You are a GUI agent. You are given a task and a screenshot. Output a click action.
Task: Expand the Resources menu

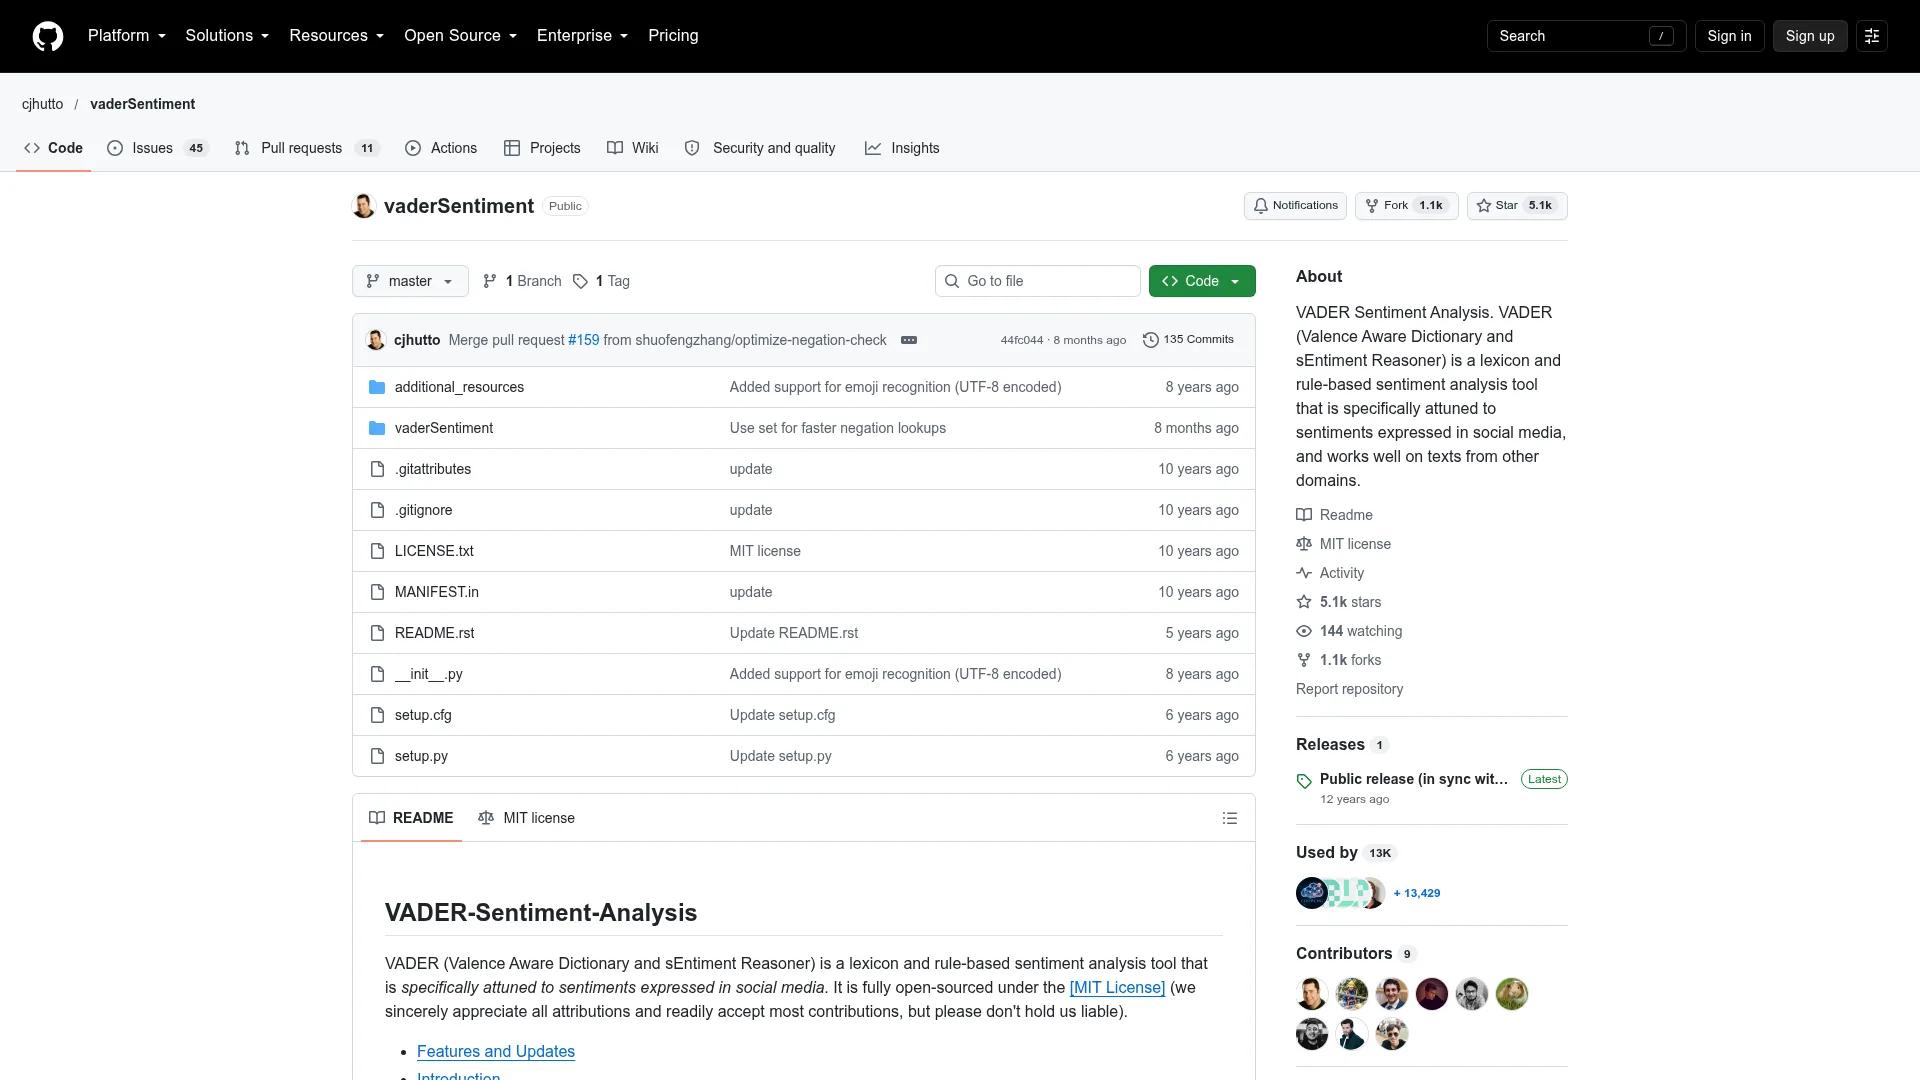coord(337,36)
